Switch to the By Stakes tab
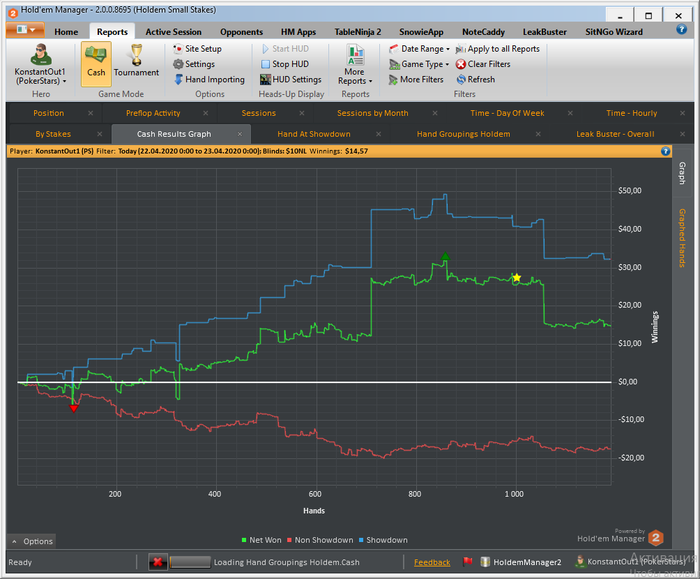The image size is (700, 579). (53, 134)
